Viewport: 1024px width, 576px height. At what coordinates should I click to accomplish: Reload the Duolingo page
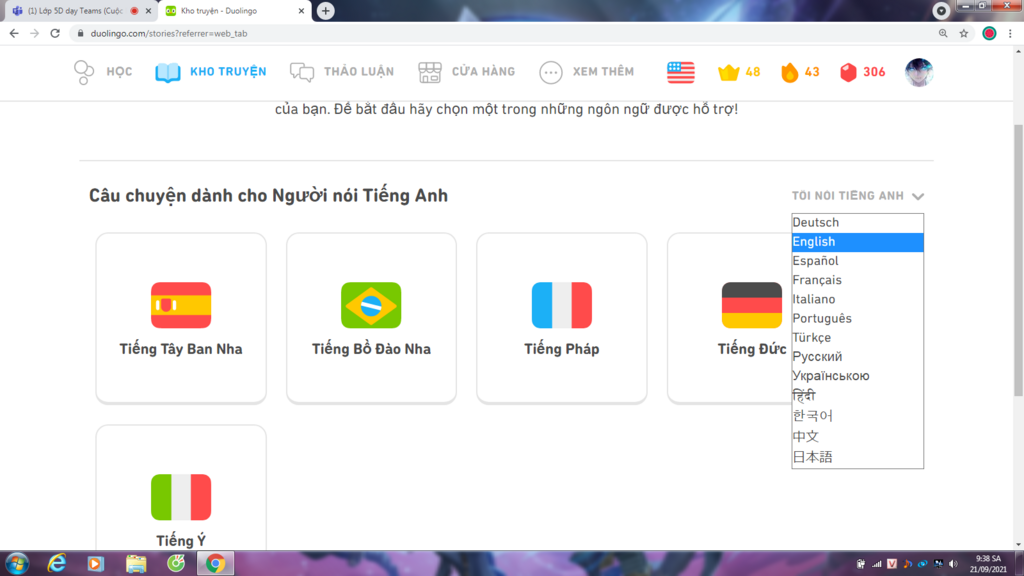(56, 33)
